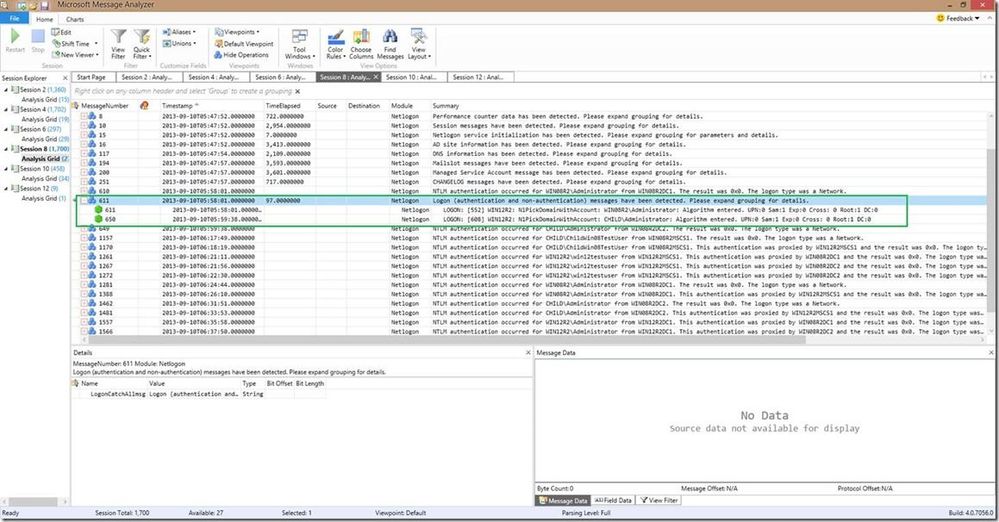Expand message row 1157 grouping

click(83, 238)
